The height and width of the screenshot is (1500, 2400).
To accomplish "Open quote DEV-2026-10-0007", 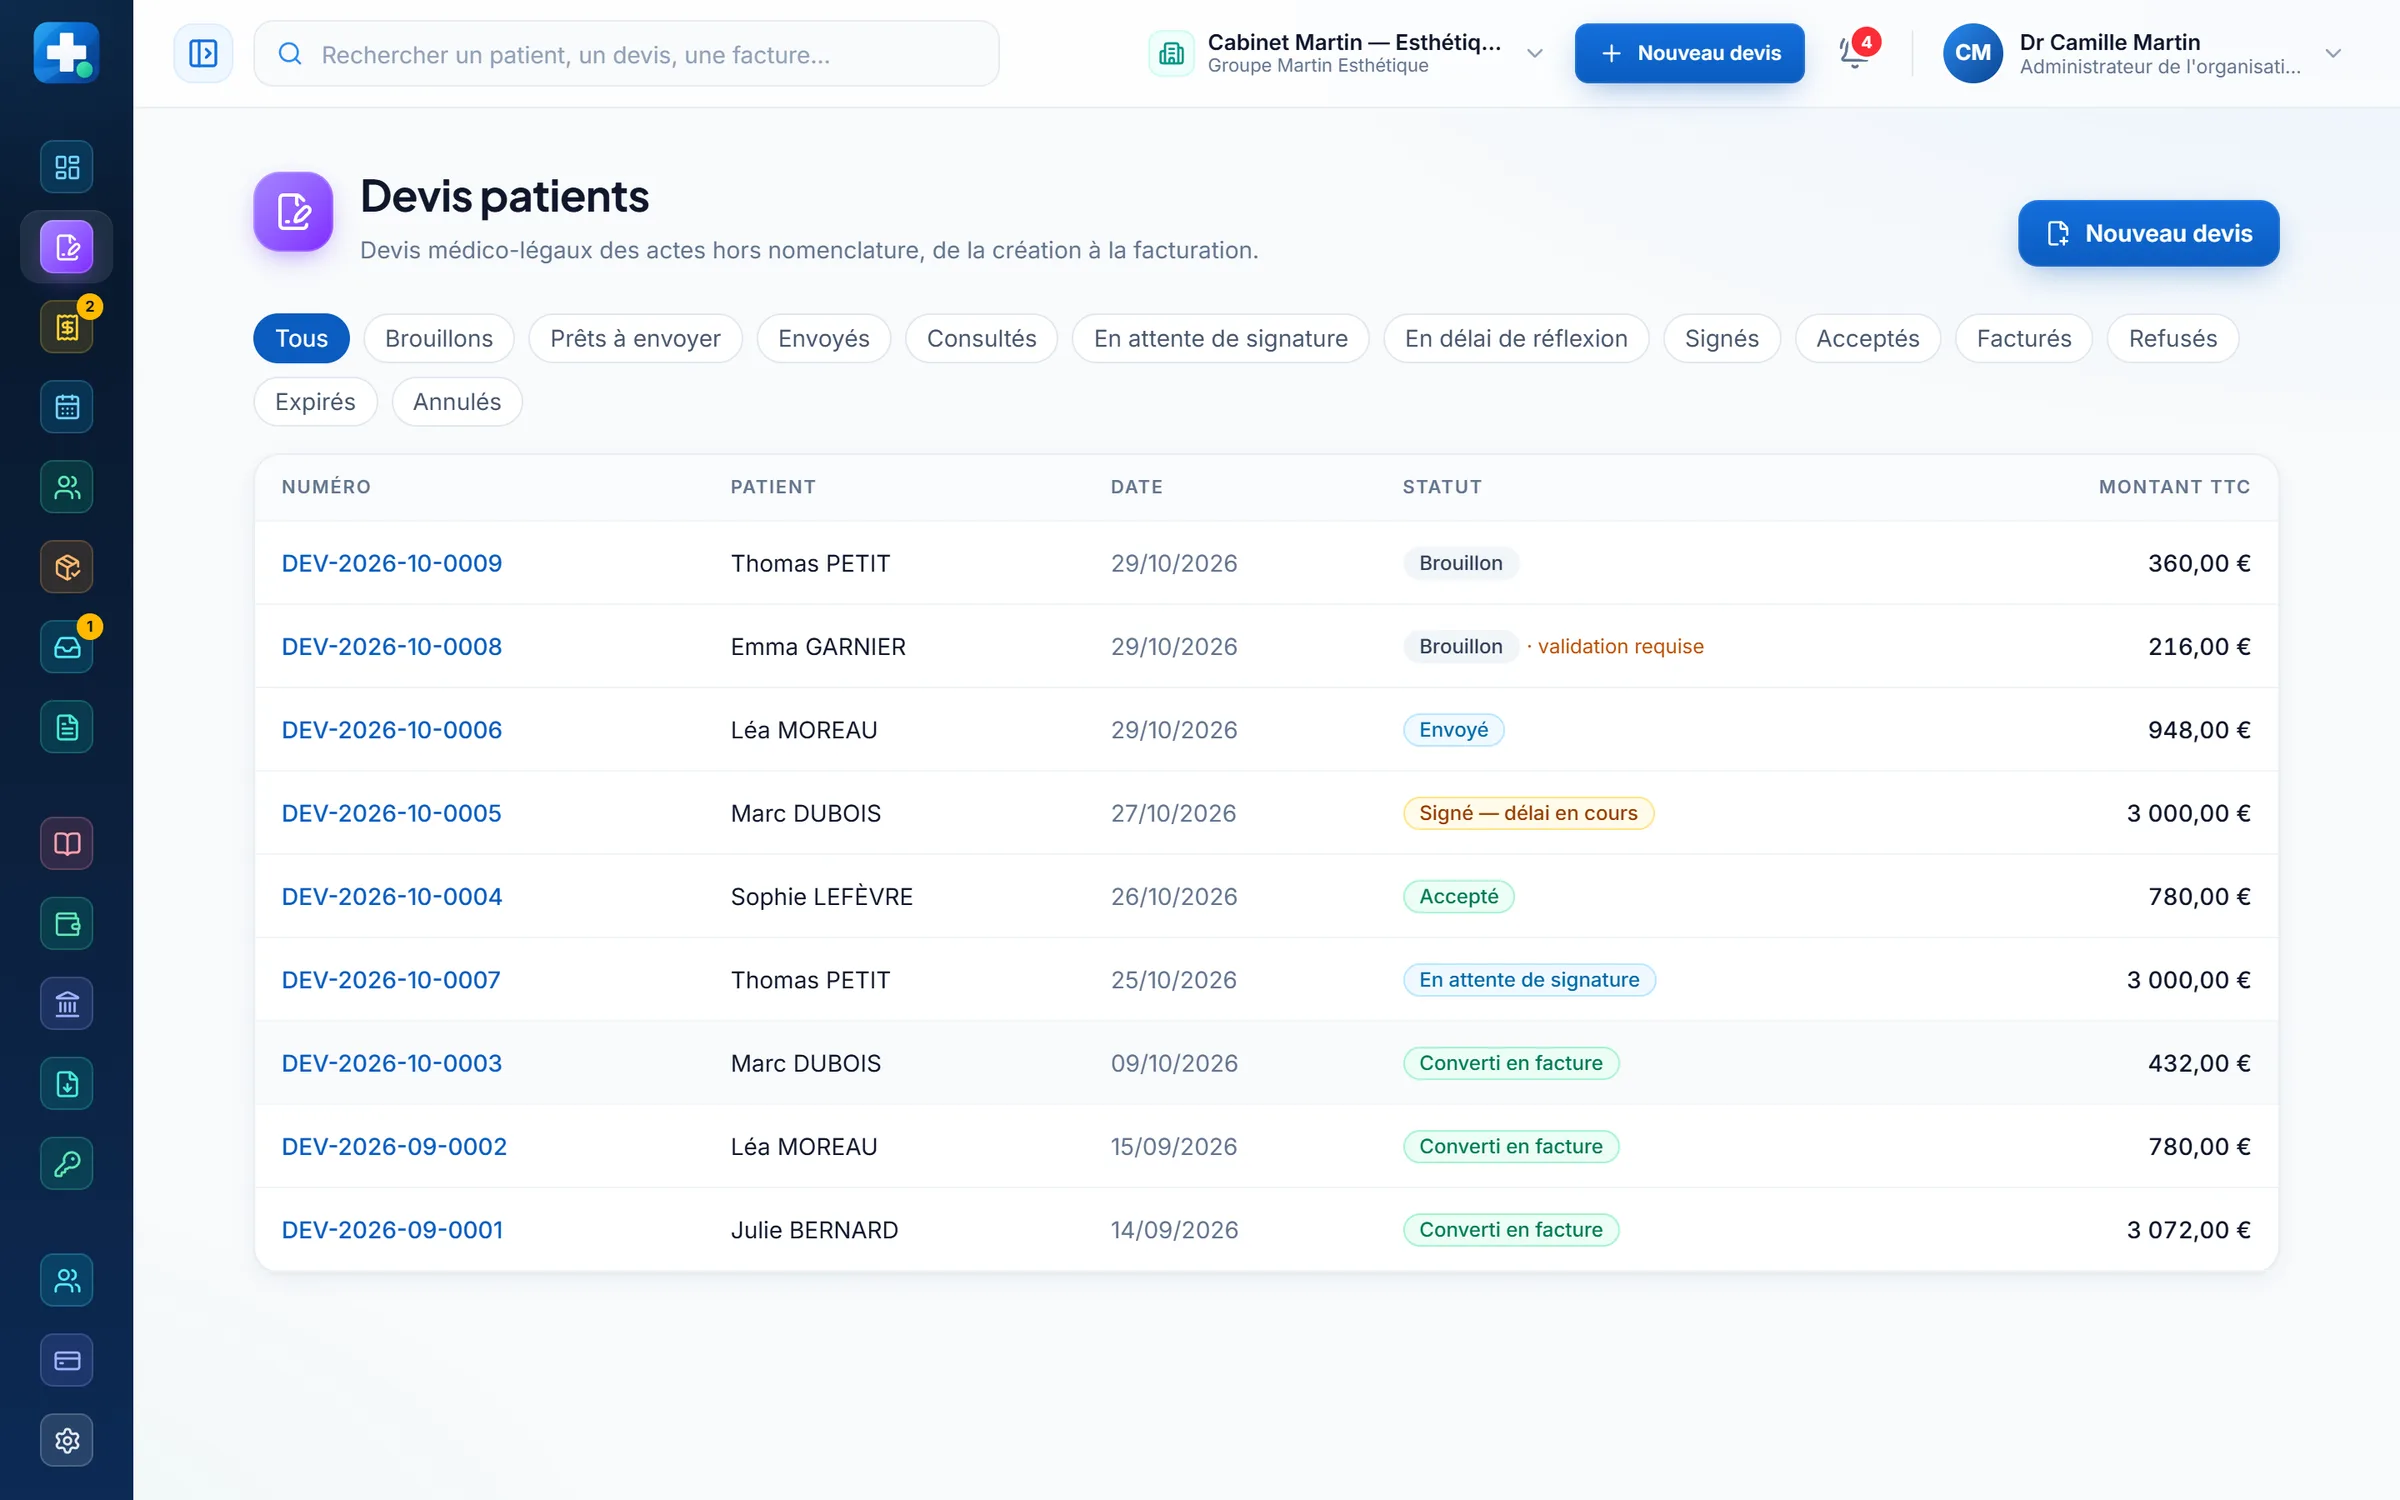I will click(391, 980).
